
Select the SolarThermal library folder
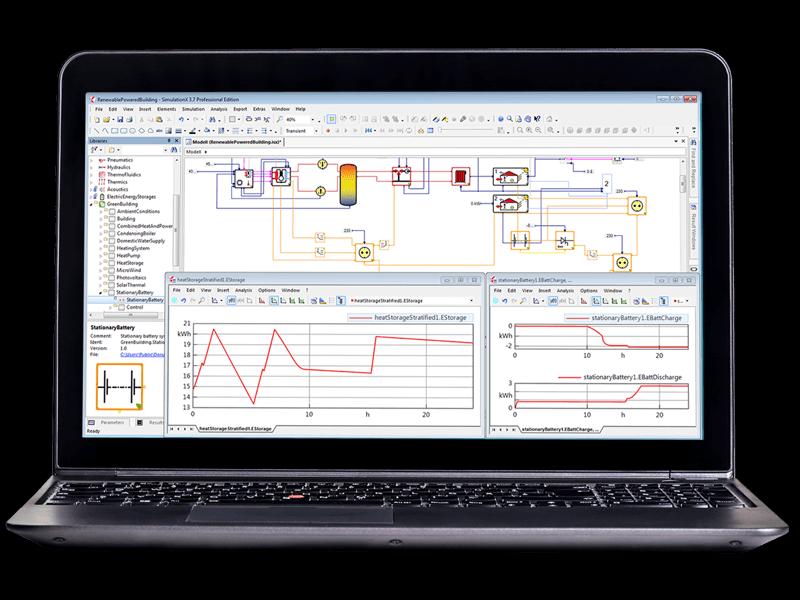point(131,285)
